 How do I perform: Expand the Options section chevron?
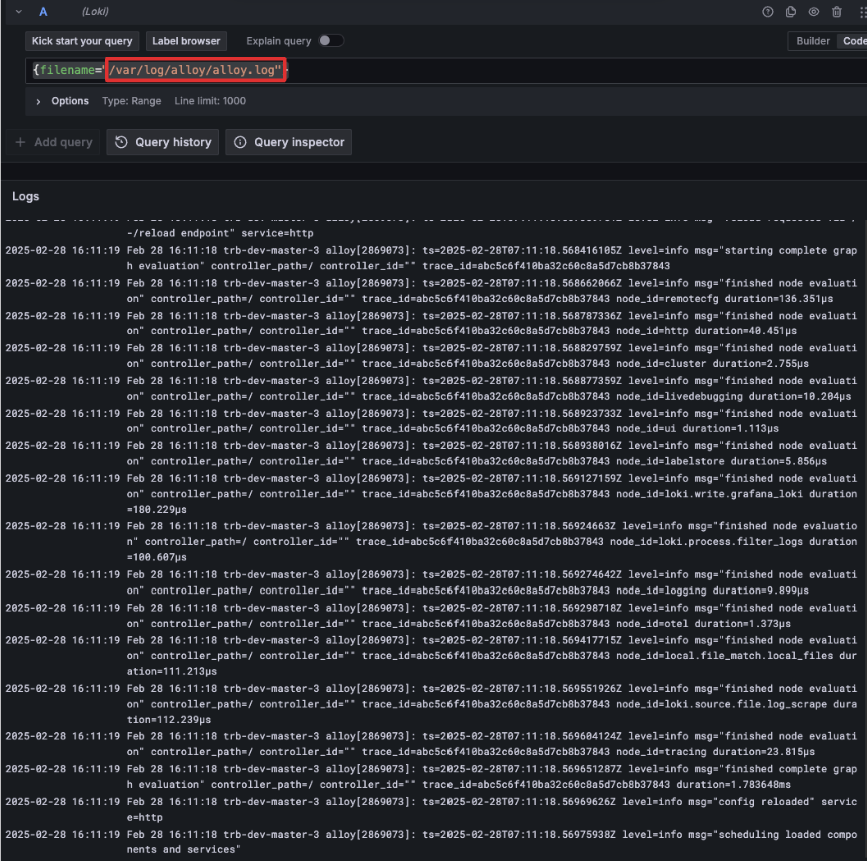click(x=38, y=101)
